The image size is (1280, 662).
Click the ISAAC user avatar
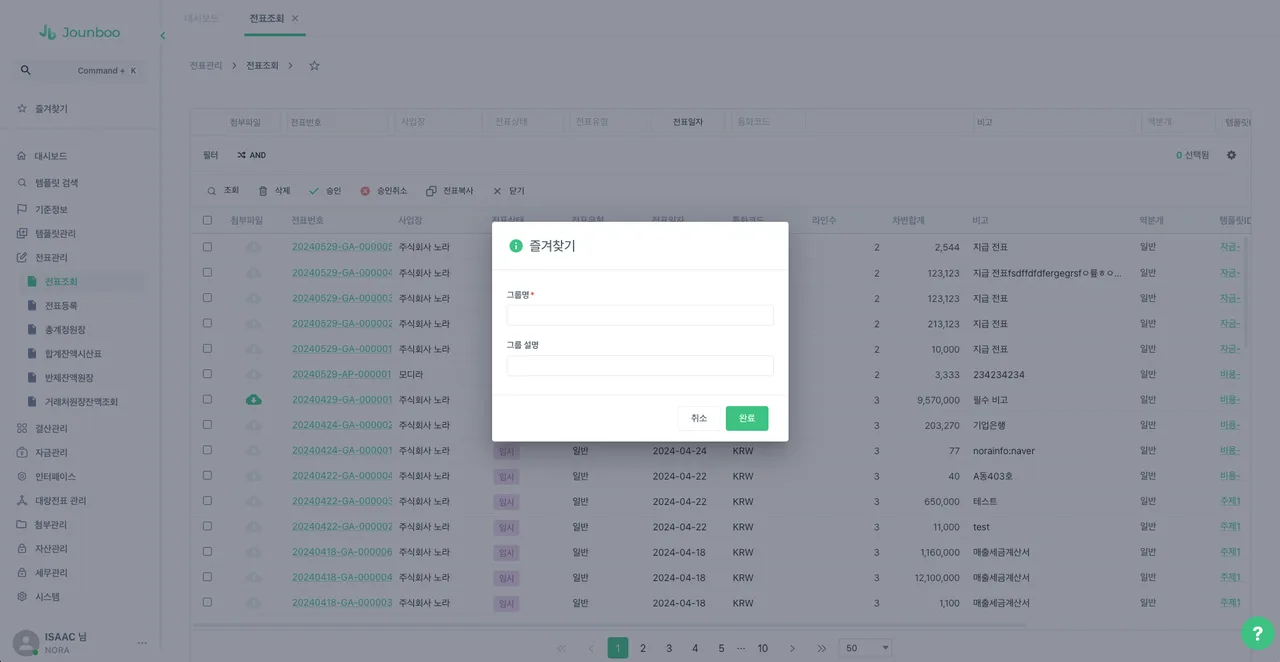26,643
